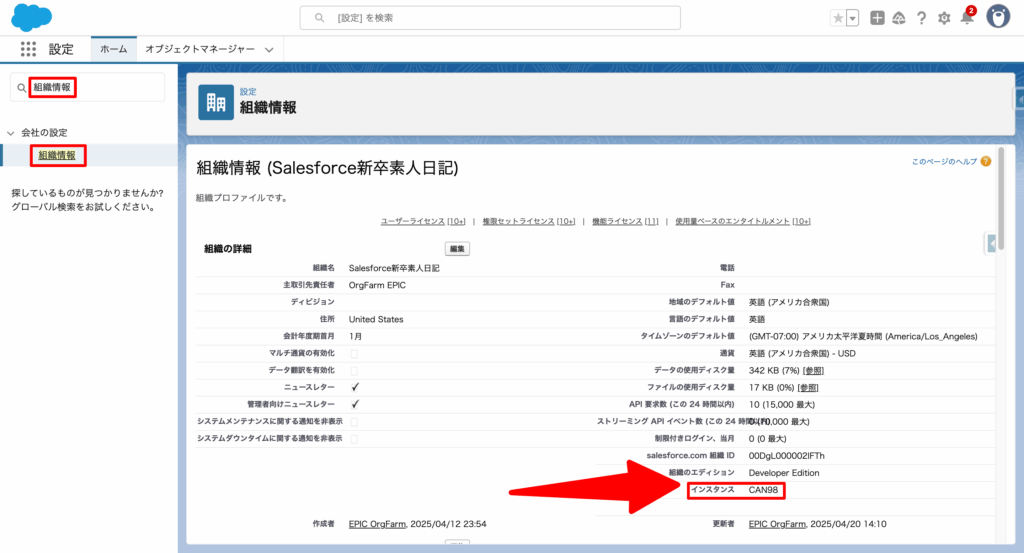Toggle the データ翻訳を有効化 checkbox

coord(354,371)
